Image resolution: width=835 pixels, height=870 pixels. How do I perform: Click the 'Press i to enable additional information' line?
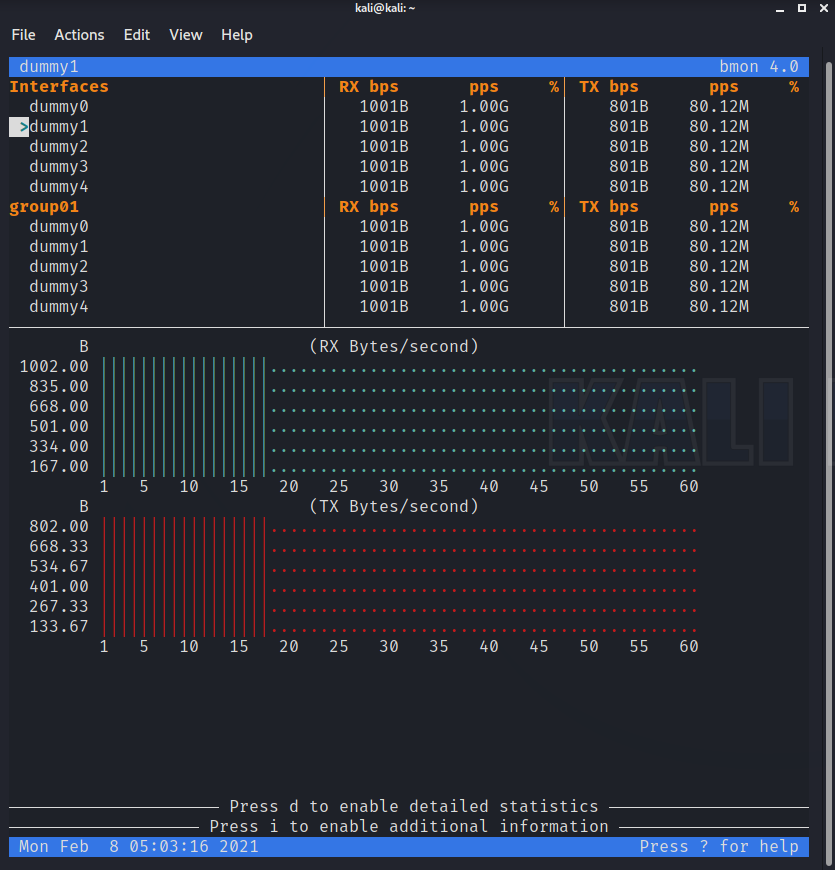point(409,826)
